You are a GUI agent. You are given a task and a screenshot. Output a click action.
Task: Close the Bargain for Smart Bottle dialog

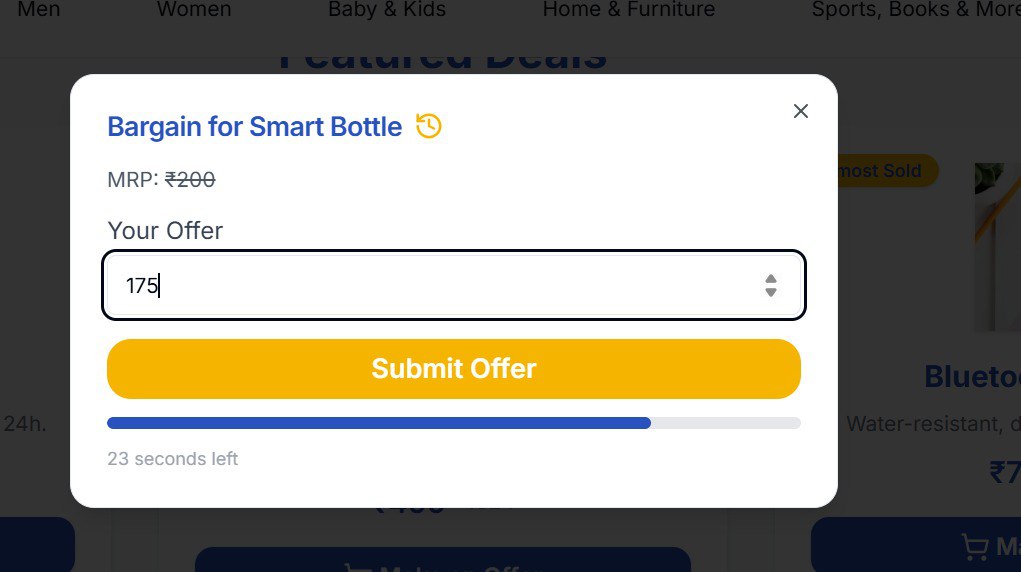(x=800, y=111)
